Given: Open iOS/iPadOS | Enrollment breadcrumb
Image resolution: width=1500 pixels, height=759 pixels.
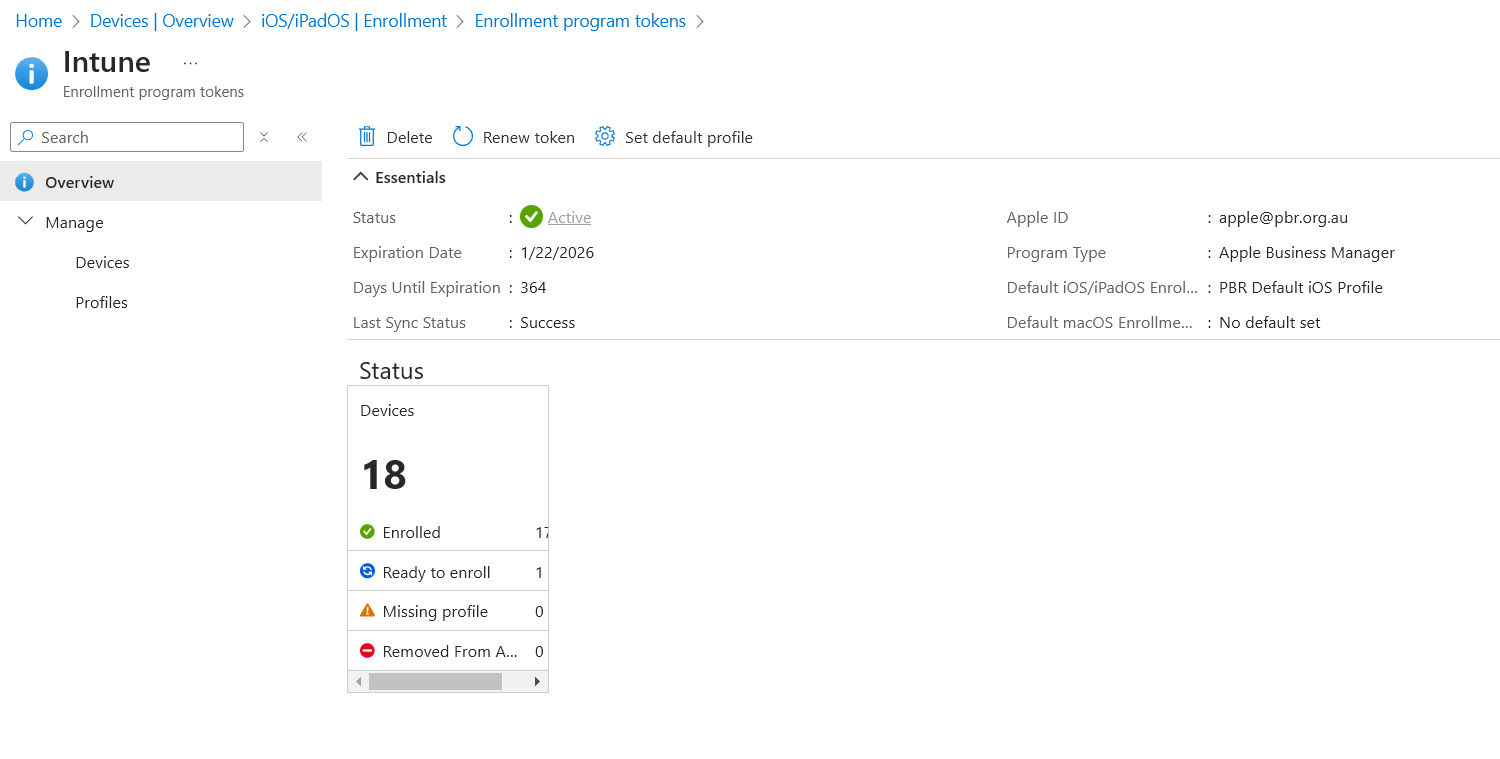Looking at the screenshot, I should pos(354,21).
